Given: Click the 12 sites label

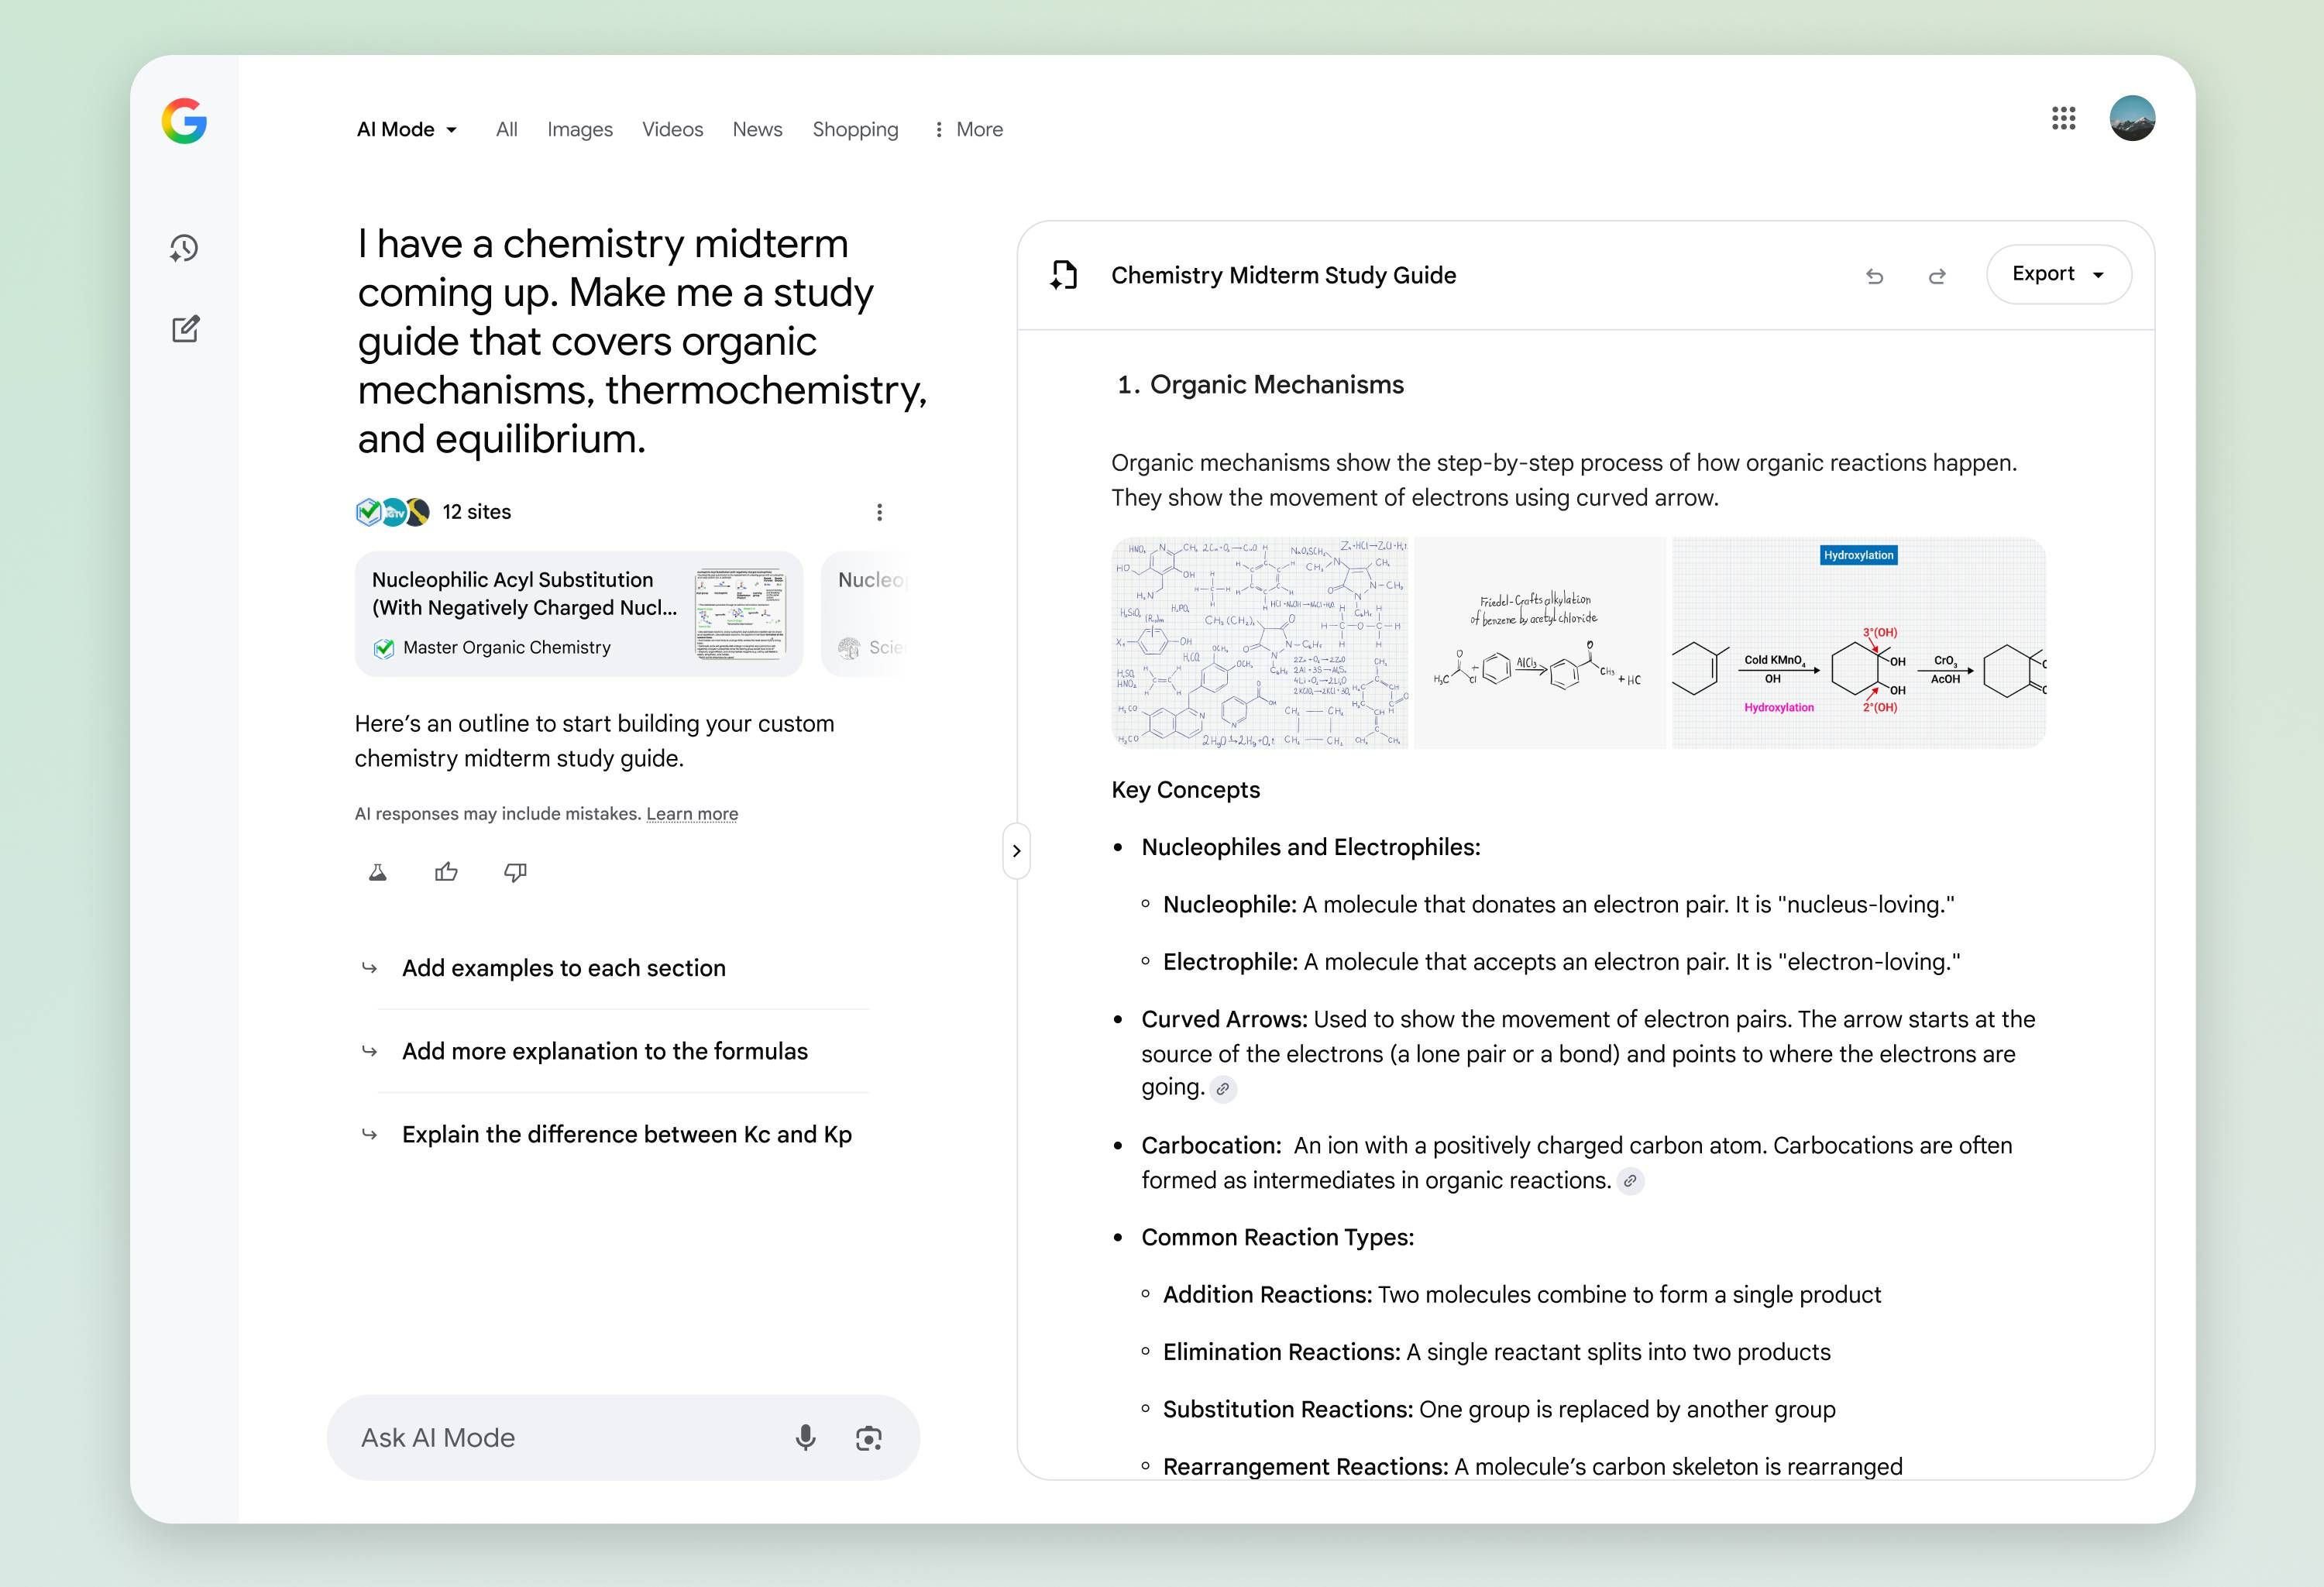Looking at the screenshot, I should (x=477, y=512).
